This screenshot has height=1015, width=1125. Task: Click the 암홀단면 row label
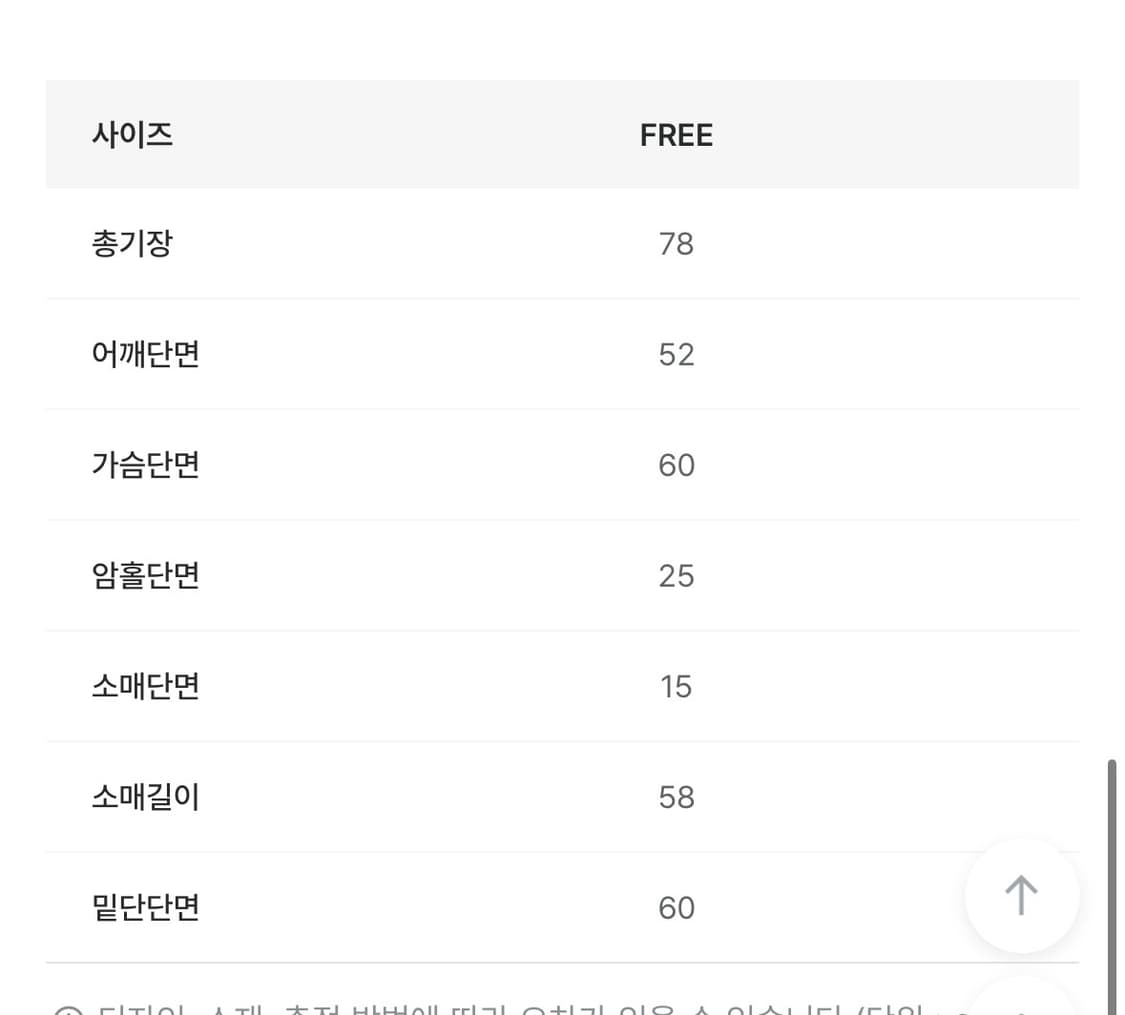point(144,575)
